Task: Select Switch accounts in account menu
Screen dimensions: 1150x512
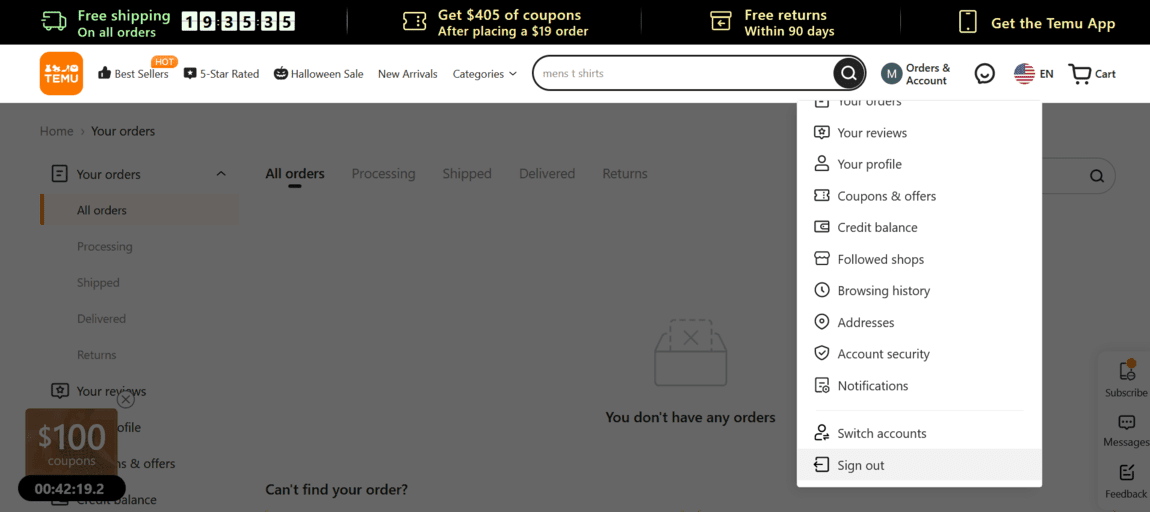Action: point(920,433)
